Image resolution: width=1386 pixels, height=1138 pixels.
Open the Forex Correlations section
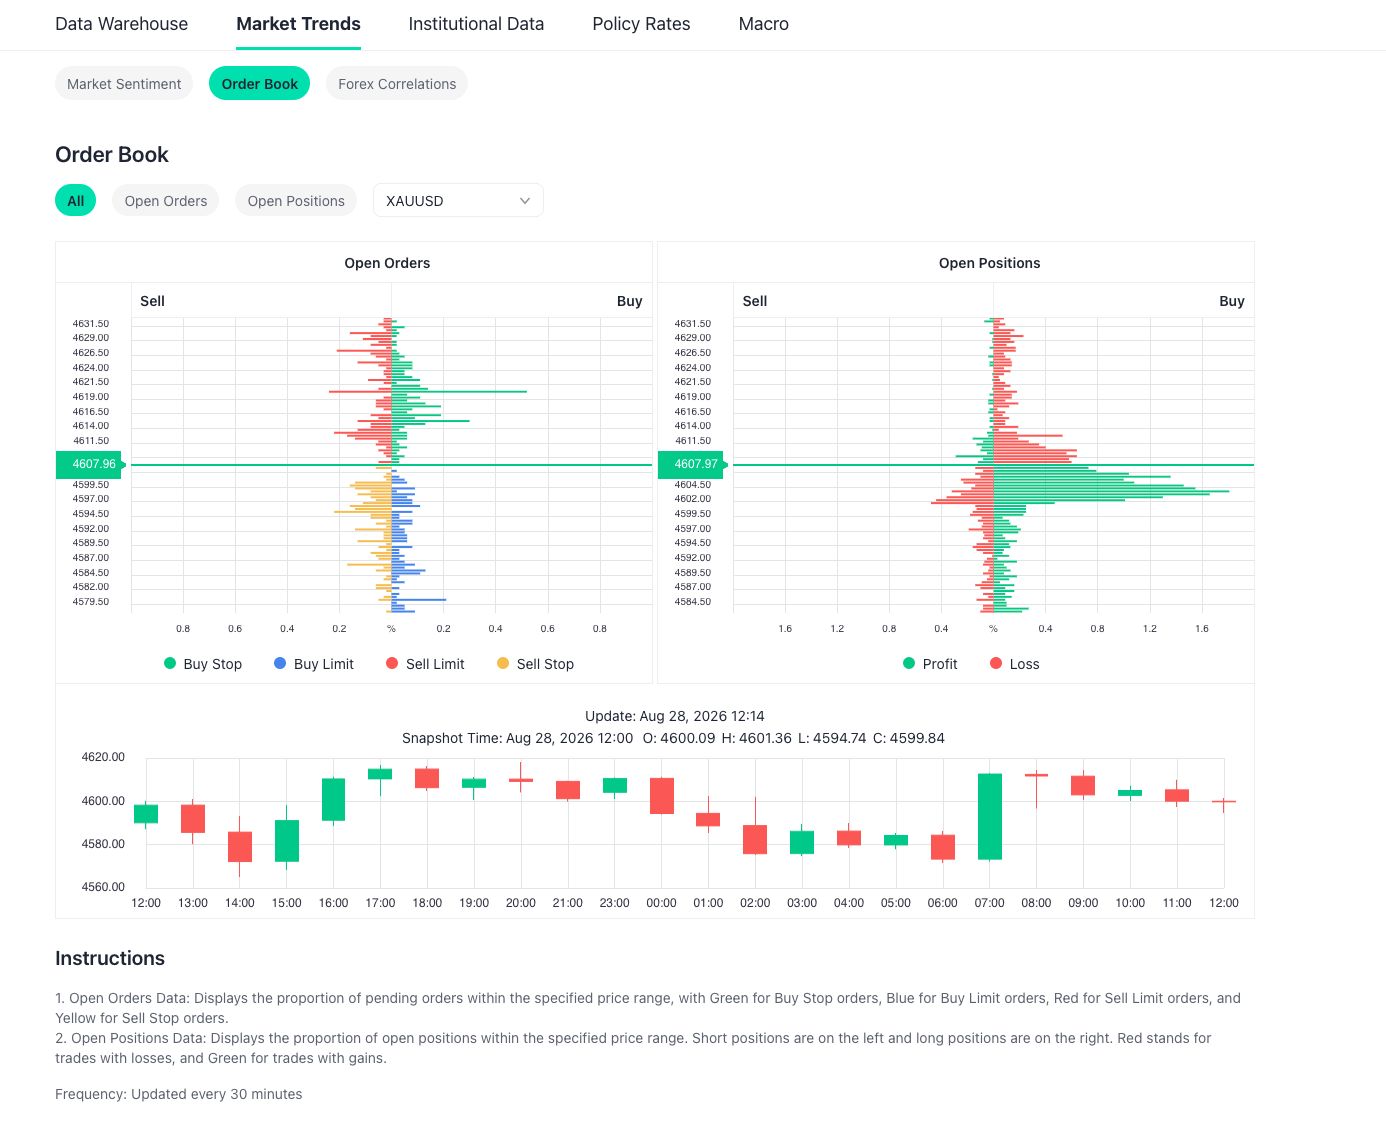tap(397, 84)
